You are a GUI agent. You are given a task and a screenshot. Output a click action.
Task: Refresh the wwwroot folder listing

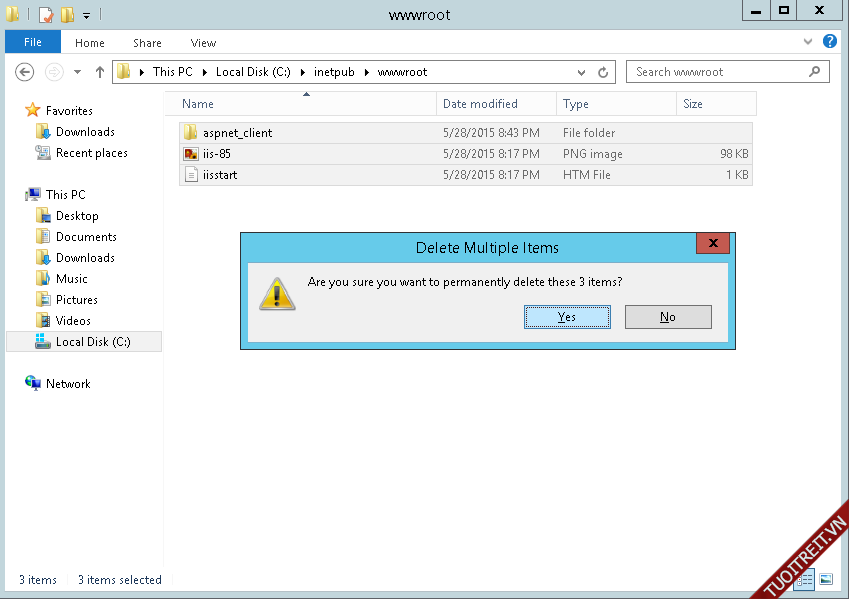603,72
